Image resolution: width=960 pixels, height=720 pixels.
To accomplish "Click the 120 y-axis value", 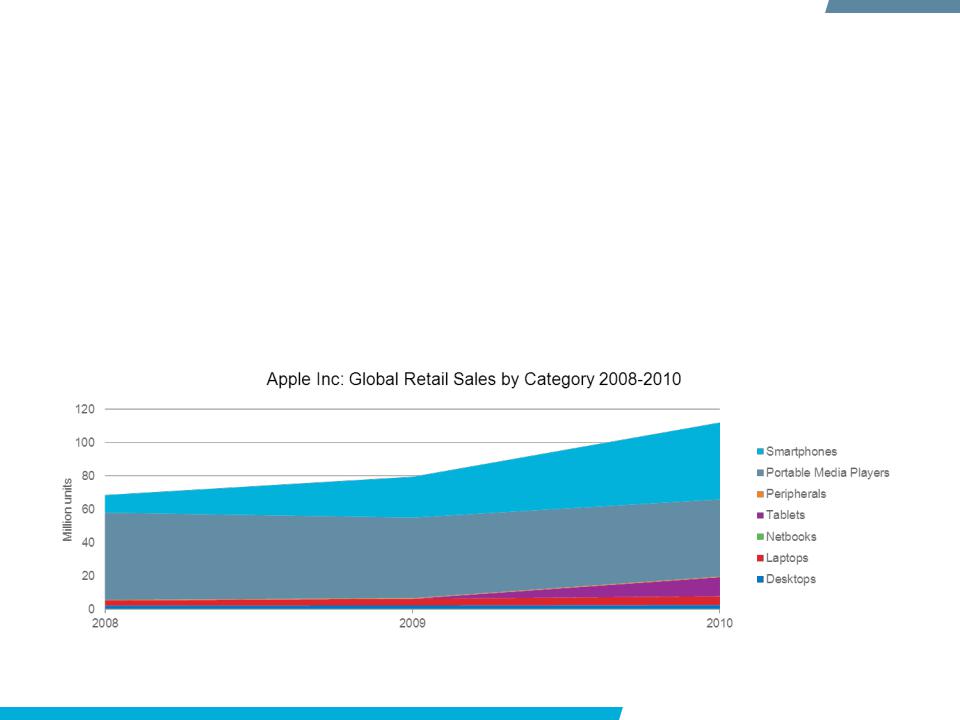I will [85, 409].
